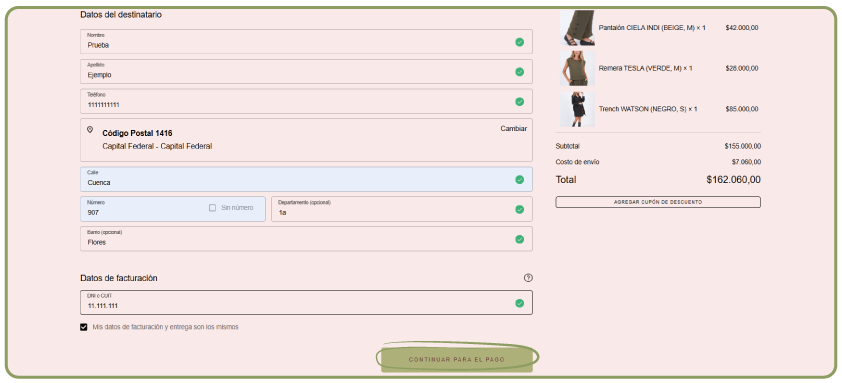This screenshot has height=383, width=842.
Task: Click the Continuar para el pago button
Action: [457, 359]
